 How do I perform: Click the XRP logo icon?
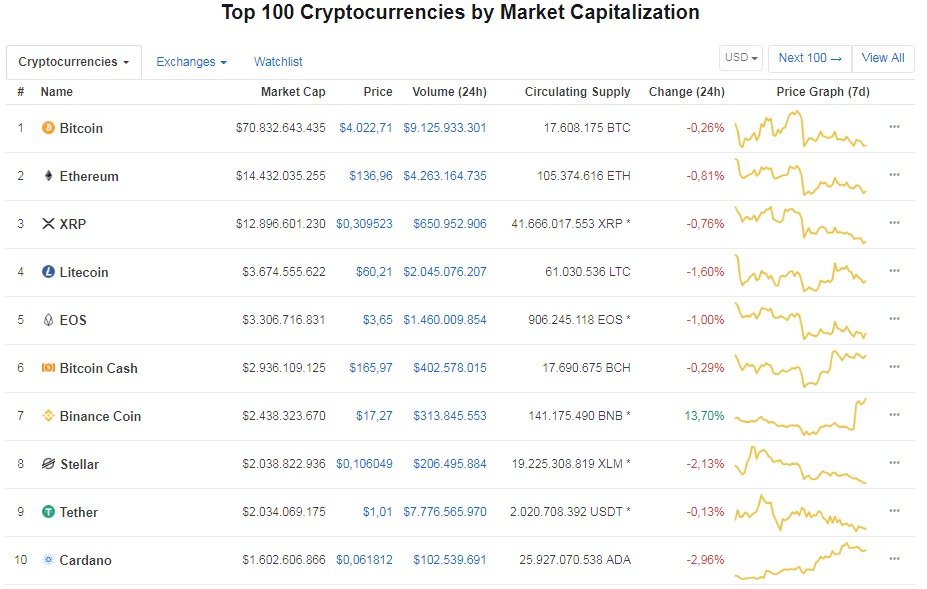coord(48,224)
